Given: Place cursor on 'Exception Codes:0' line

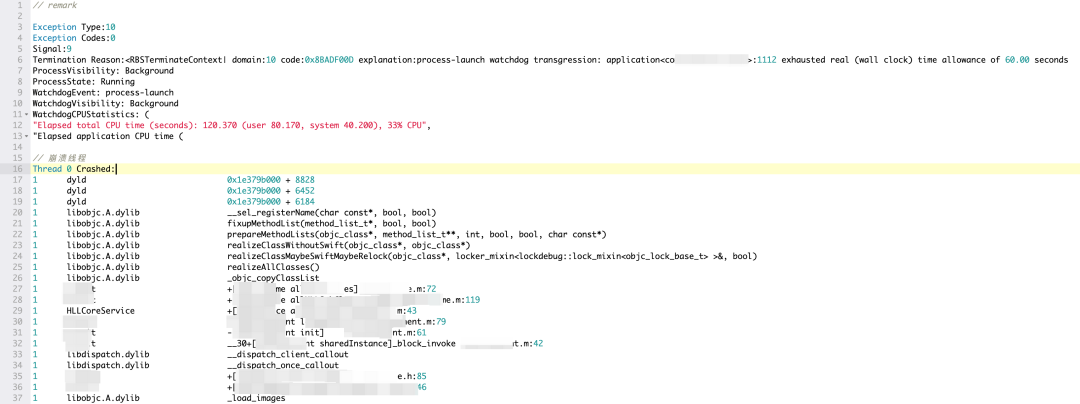Looking at the screenshot, I should (x=74, y=38).
